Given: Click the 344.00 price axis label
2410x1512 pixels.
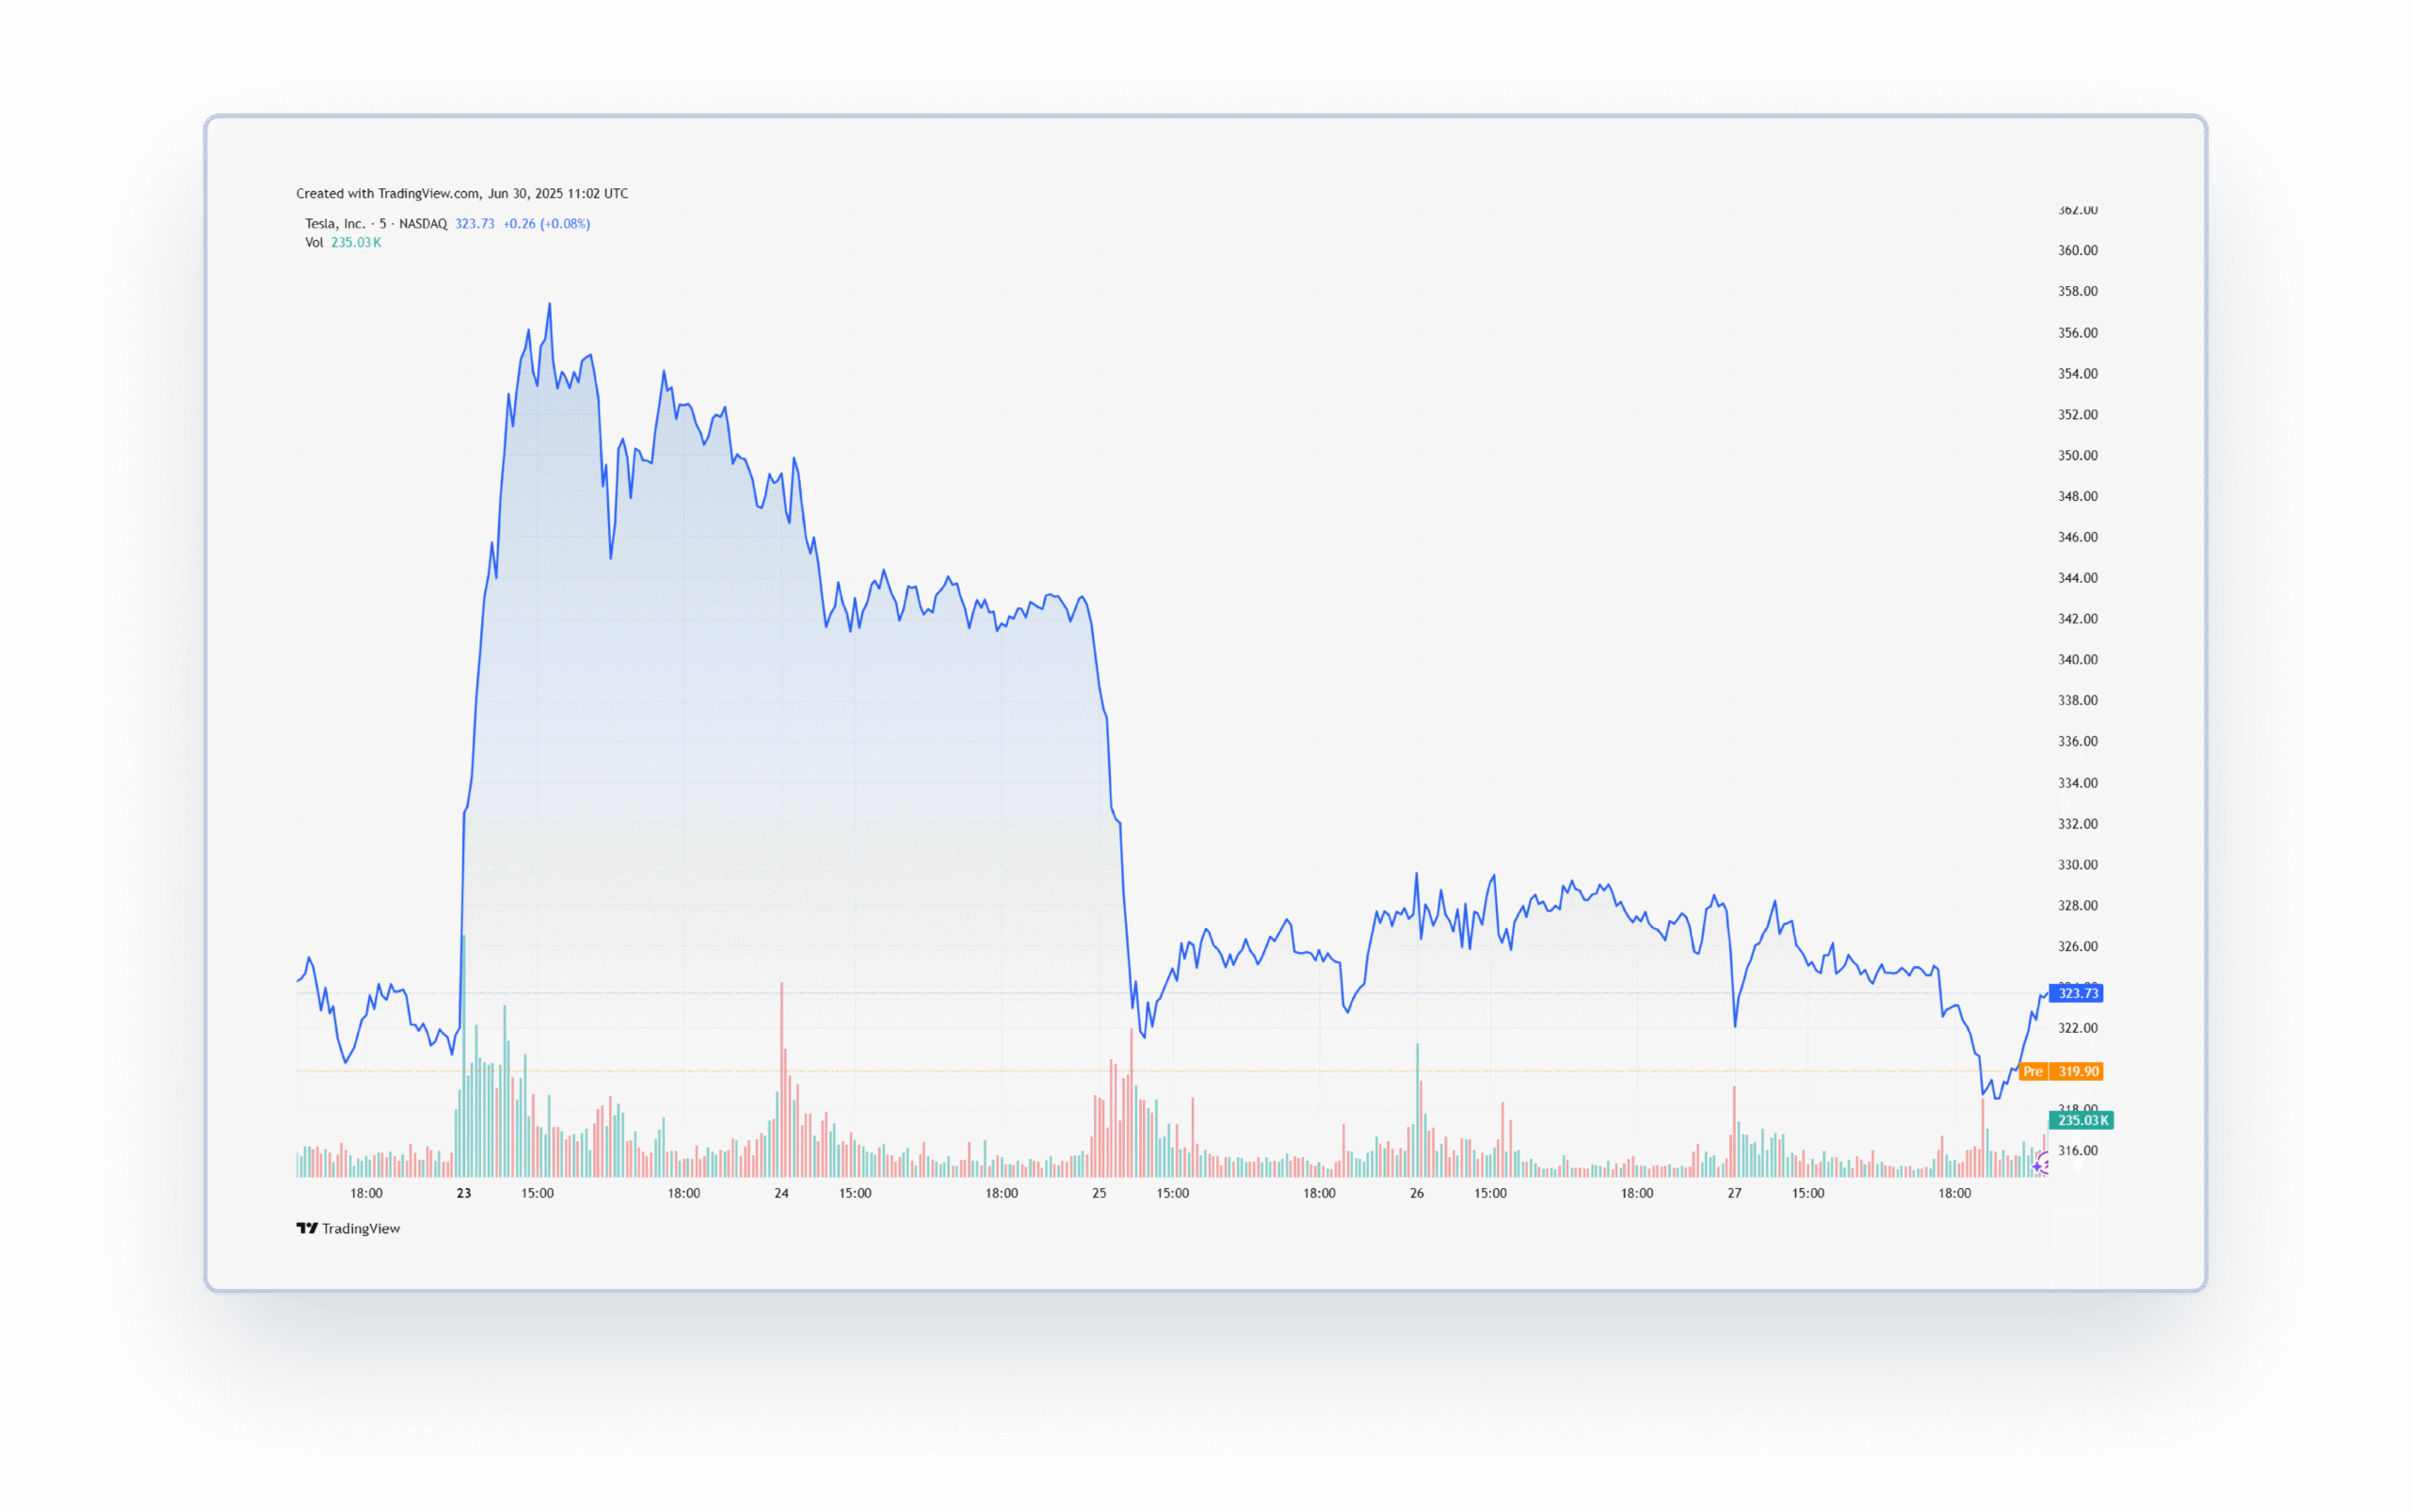Looking at the screenshot, I should [x=2077, y=579].
